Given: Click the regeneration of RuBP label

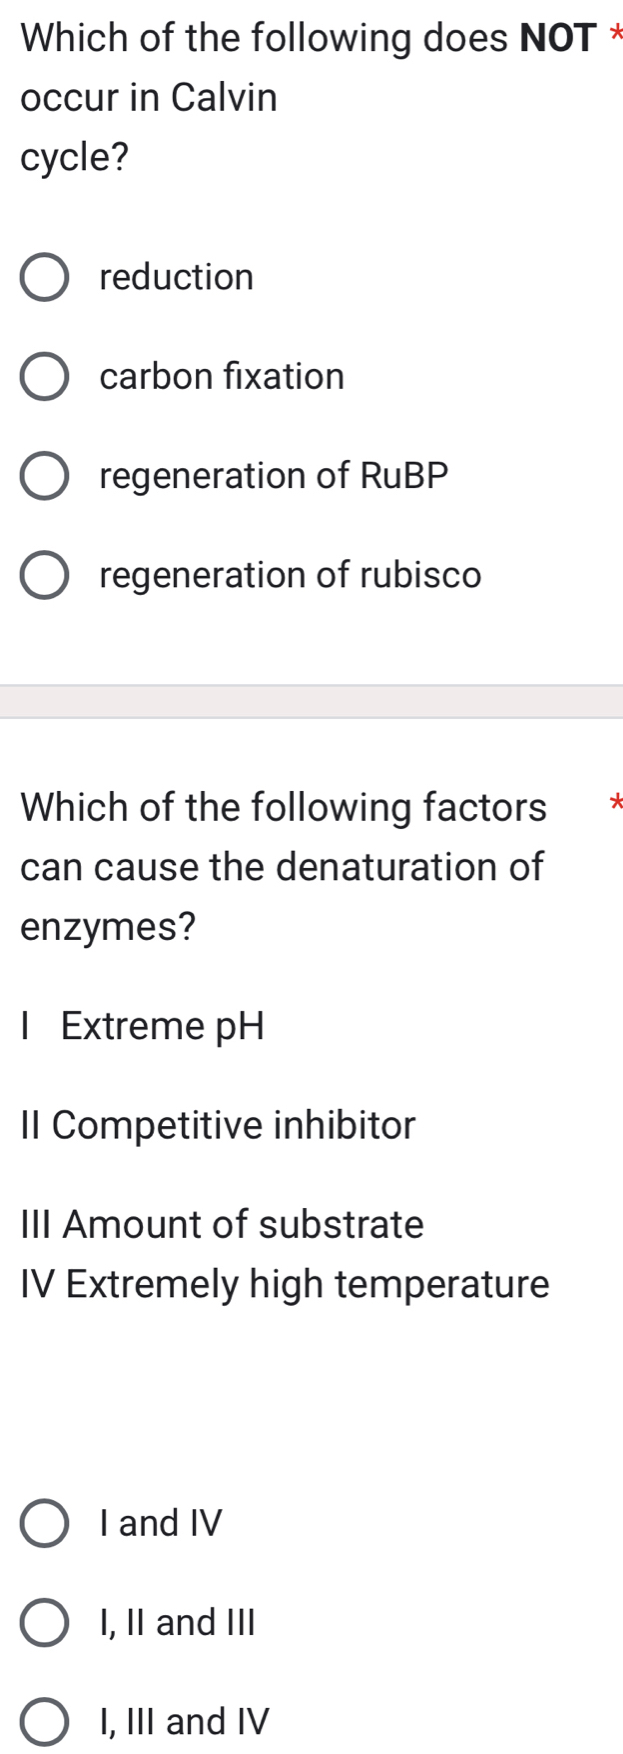Looking at the screenshot, I should (273, 476).
